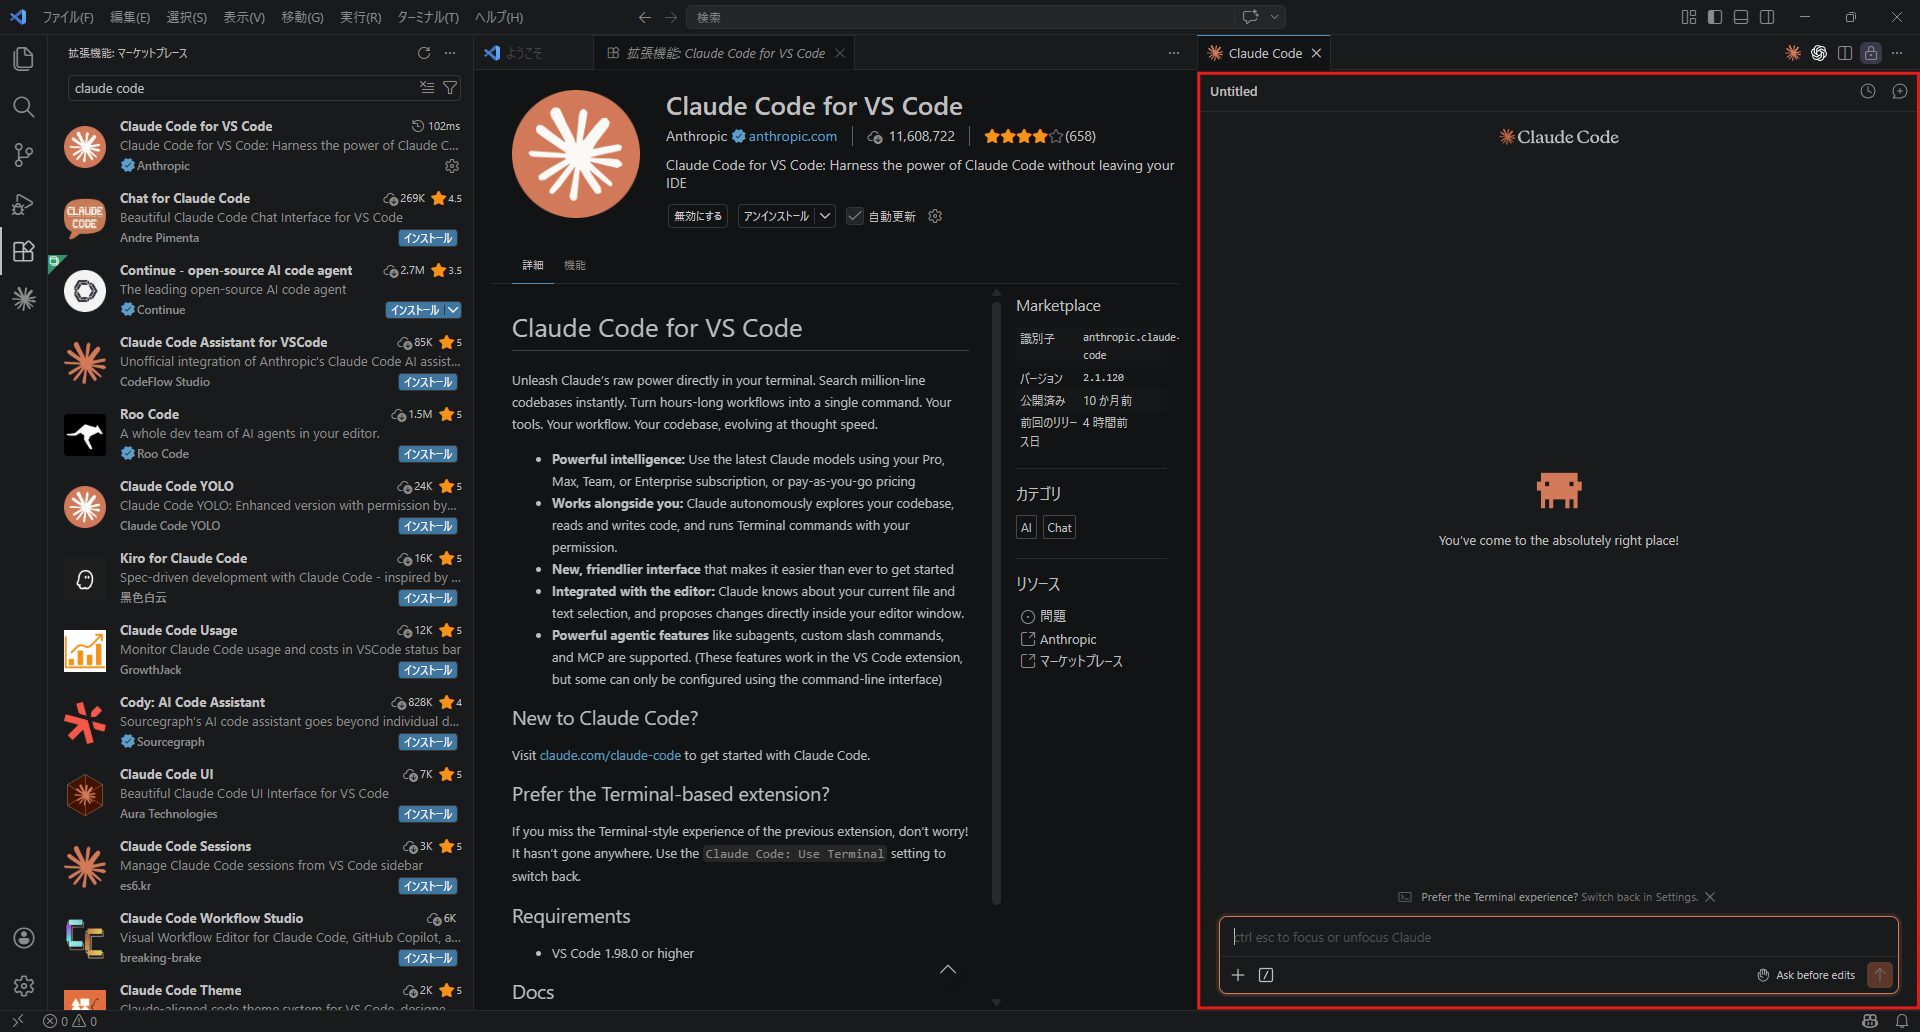This screenshot has height=1032, width=1920.
Task: Toggle the auto-update checkbox
Action: (855, 216)
